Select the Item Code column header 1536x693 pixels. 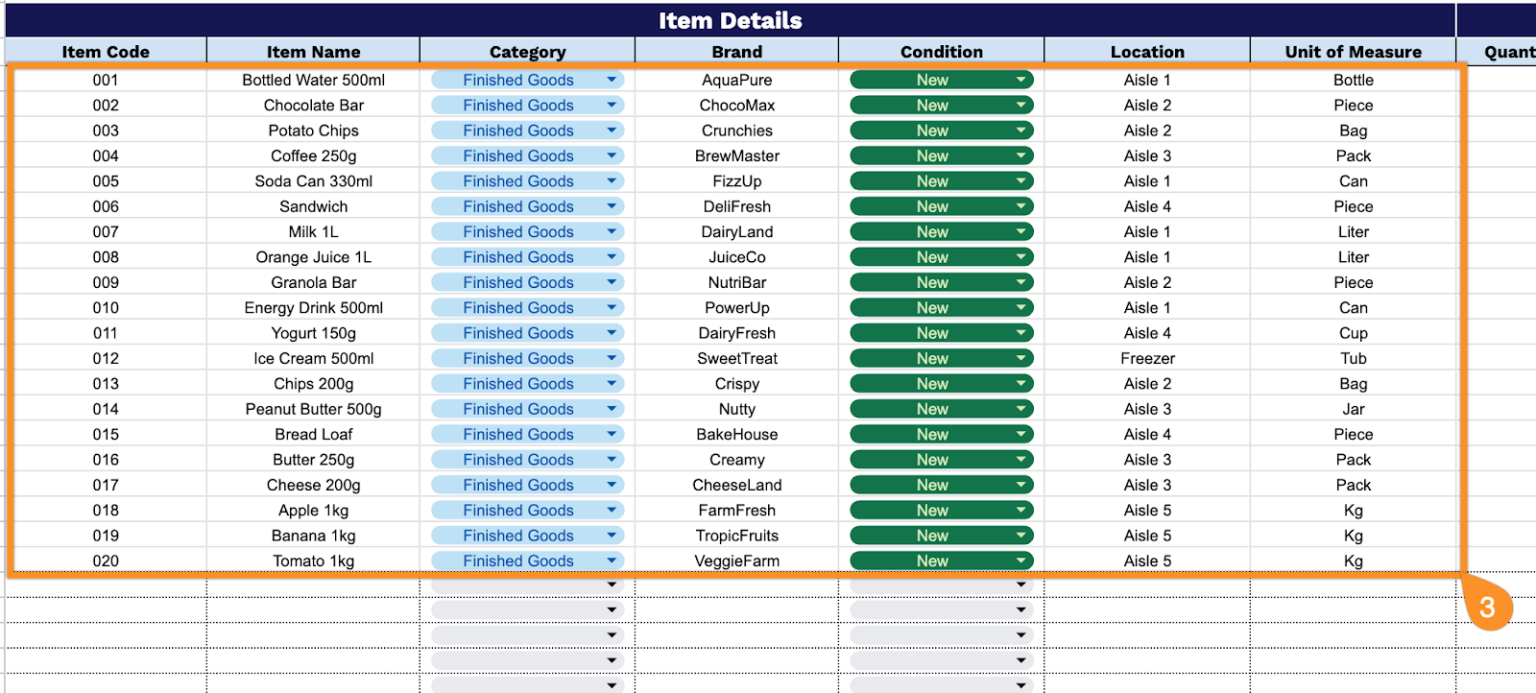coord(105,51)
